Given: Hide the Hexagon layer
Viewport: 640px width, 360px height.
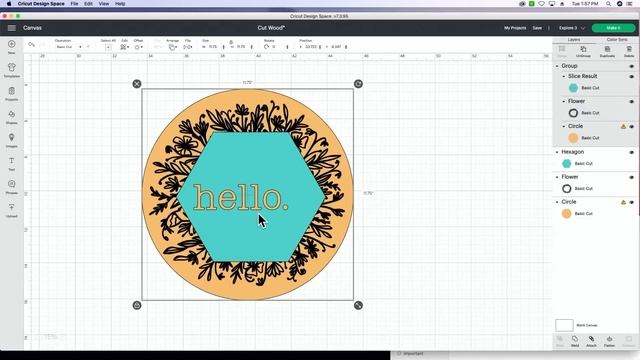Looking at the screenshot, I should 631,152.
